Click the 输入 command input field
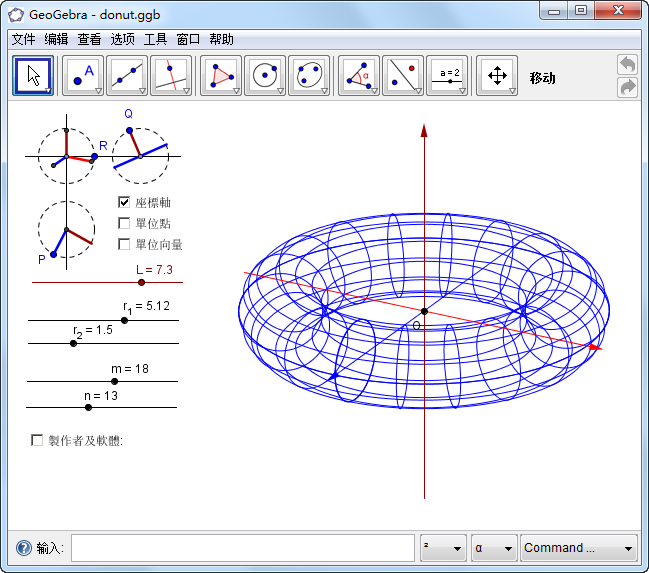This screenshot has height=573, width=649. click(242, 548)
